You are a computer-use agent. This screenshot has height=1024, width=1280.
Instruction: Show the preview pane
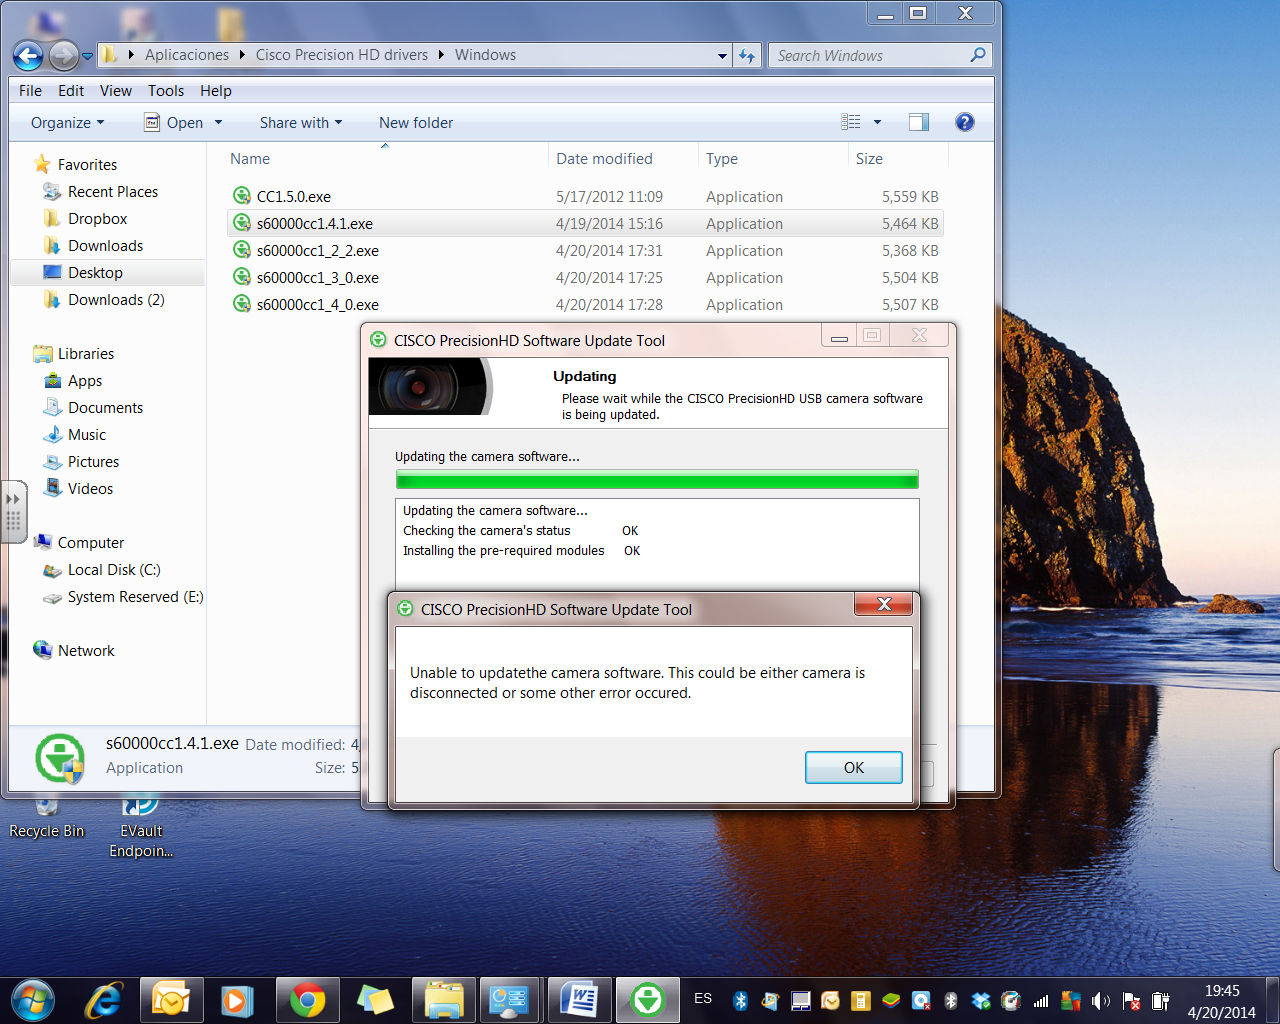[919, 122]
